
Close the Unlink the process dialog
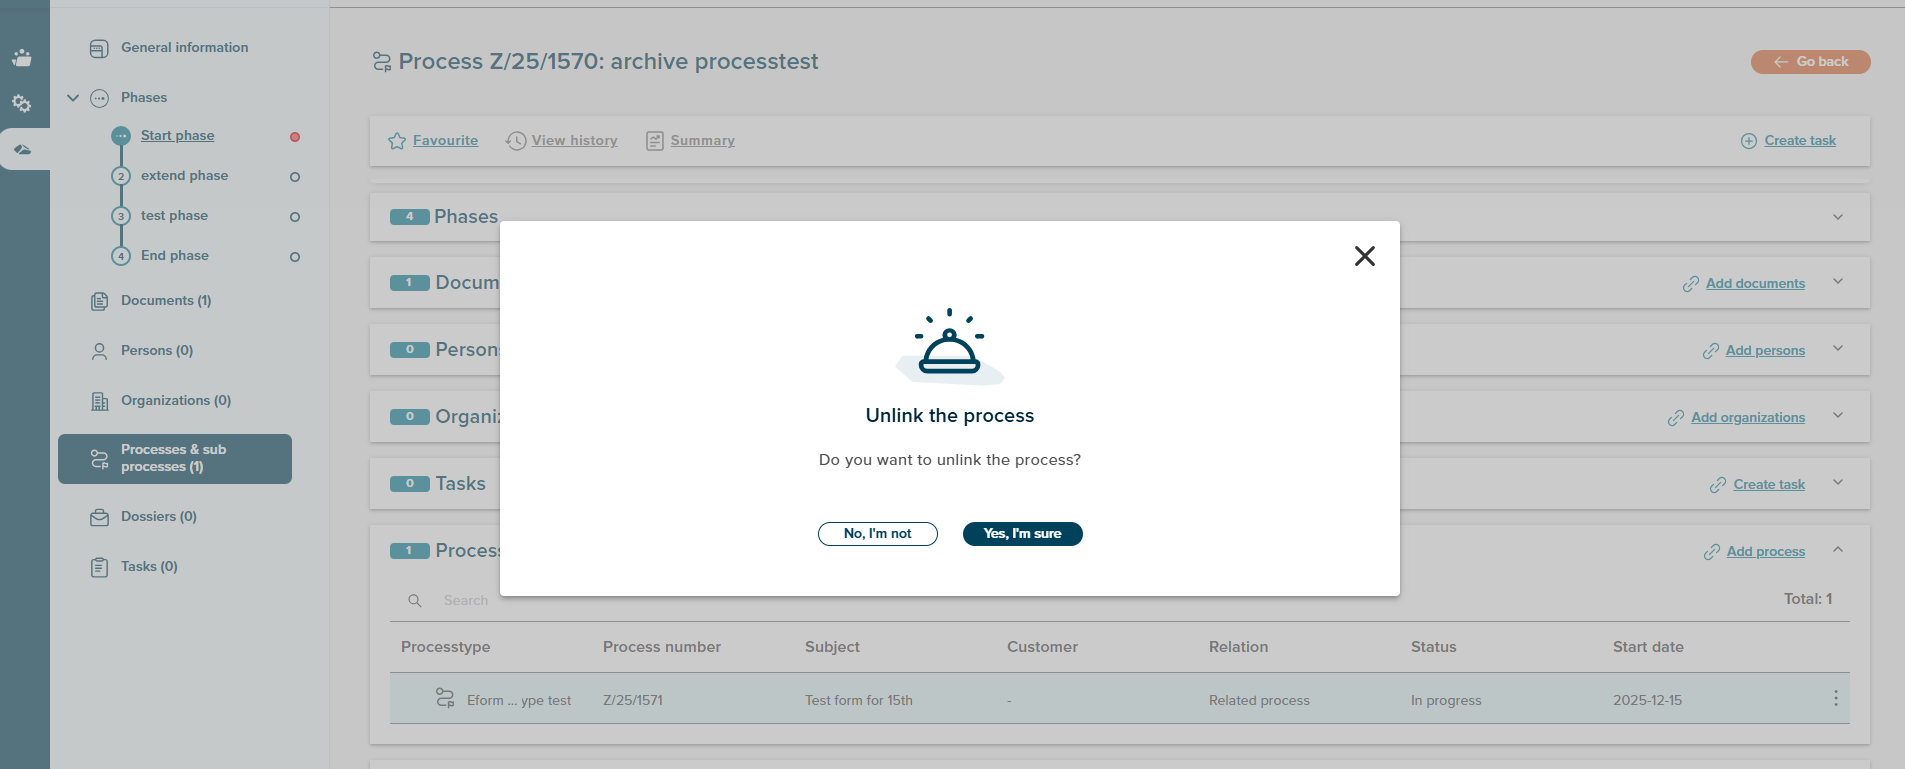pyautogui.click(x=1364, y=256)
